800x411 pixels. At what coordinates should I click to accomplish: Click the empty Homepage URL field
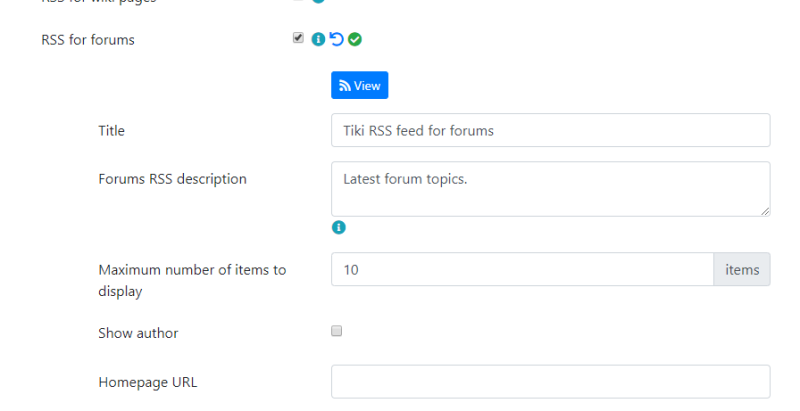point(551,381)
